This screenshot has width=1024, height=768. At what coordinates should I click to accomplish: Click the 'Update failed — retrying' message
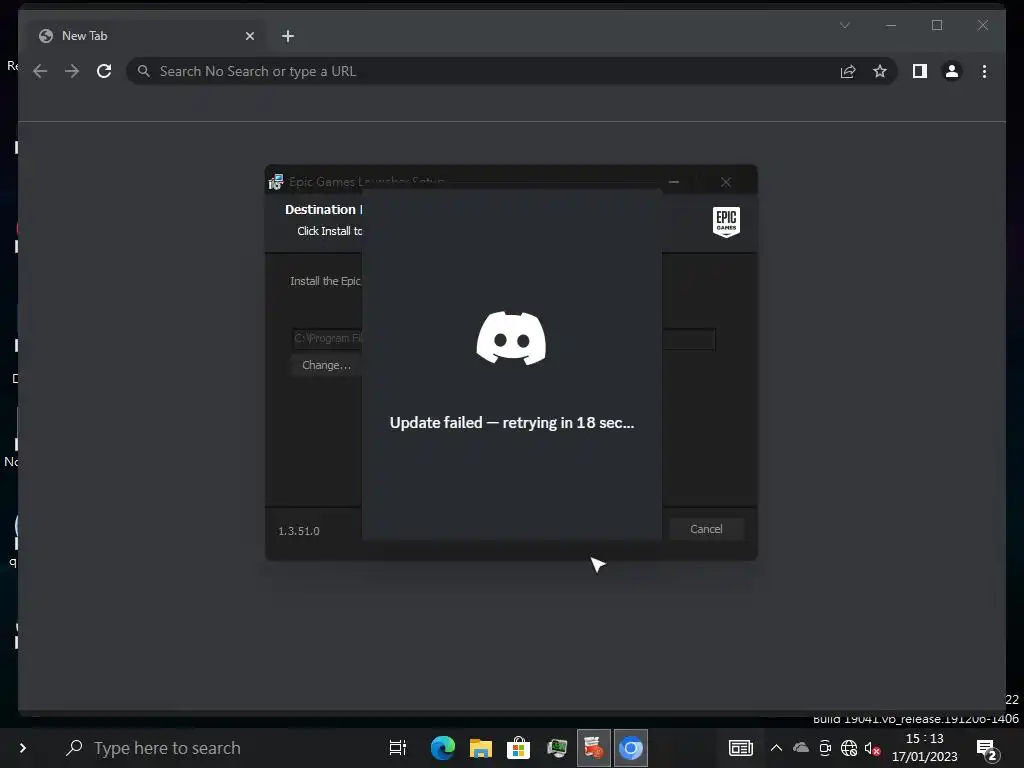pos(512,423)
